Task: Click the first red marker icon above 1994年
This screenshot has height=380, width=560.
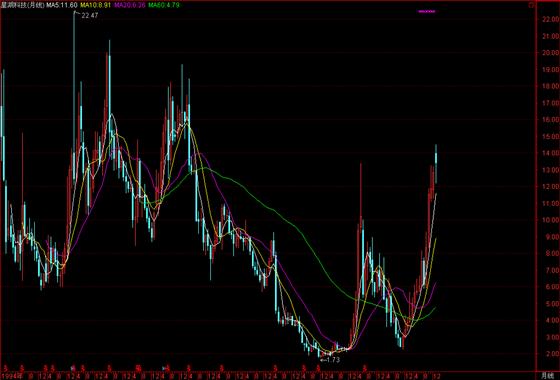Action: pyautogui.click(x=6, y=367)
